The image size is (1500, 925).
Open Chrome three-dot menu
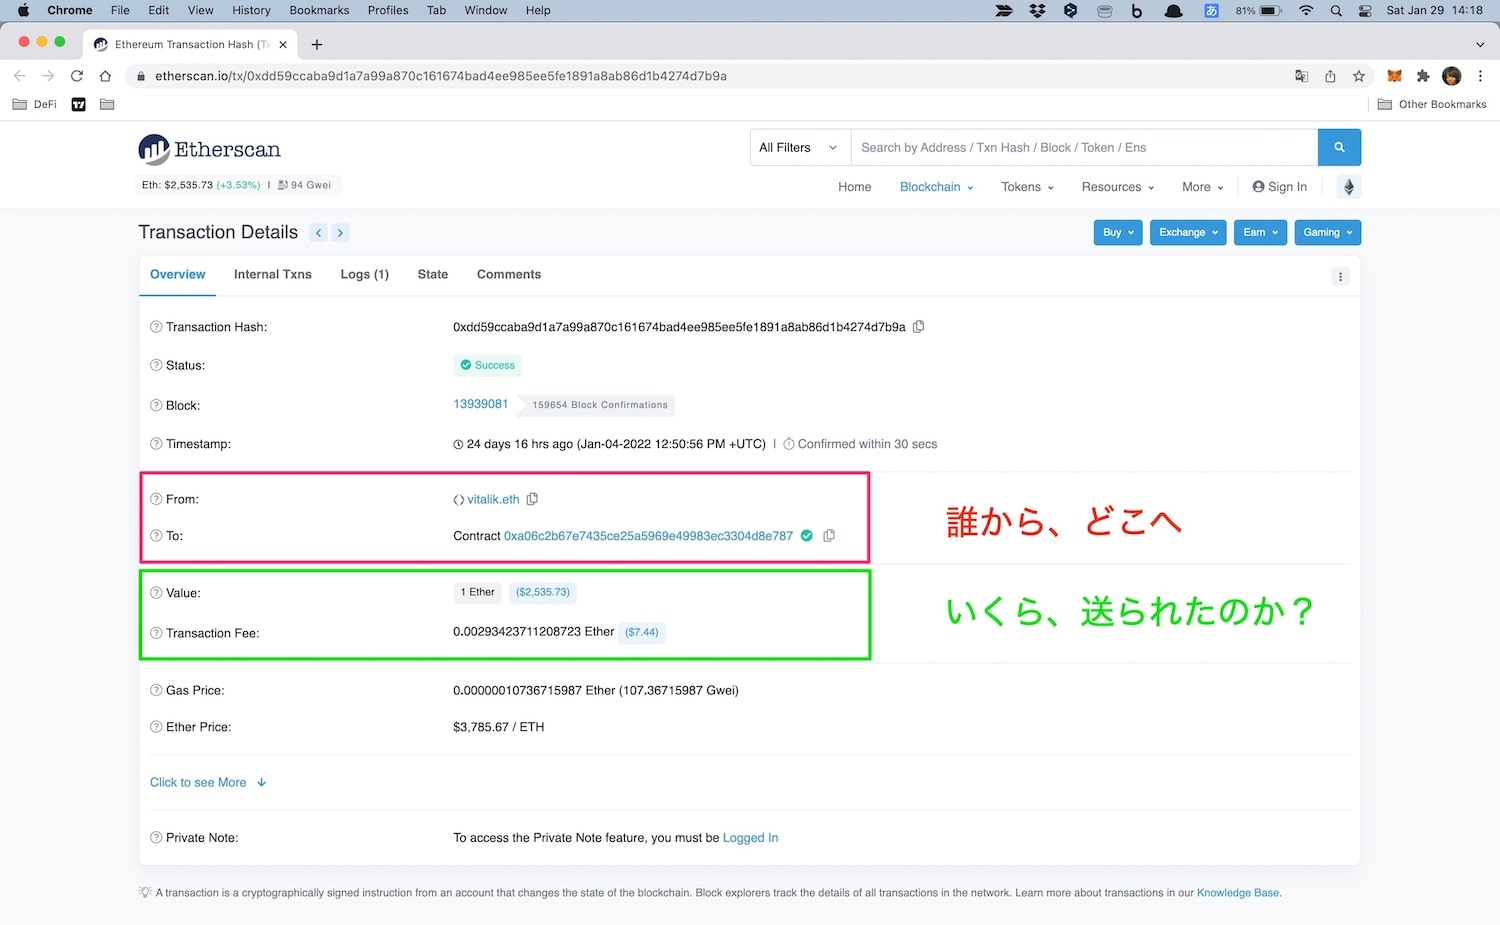pos(1480,76)
